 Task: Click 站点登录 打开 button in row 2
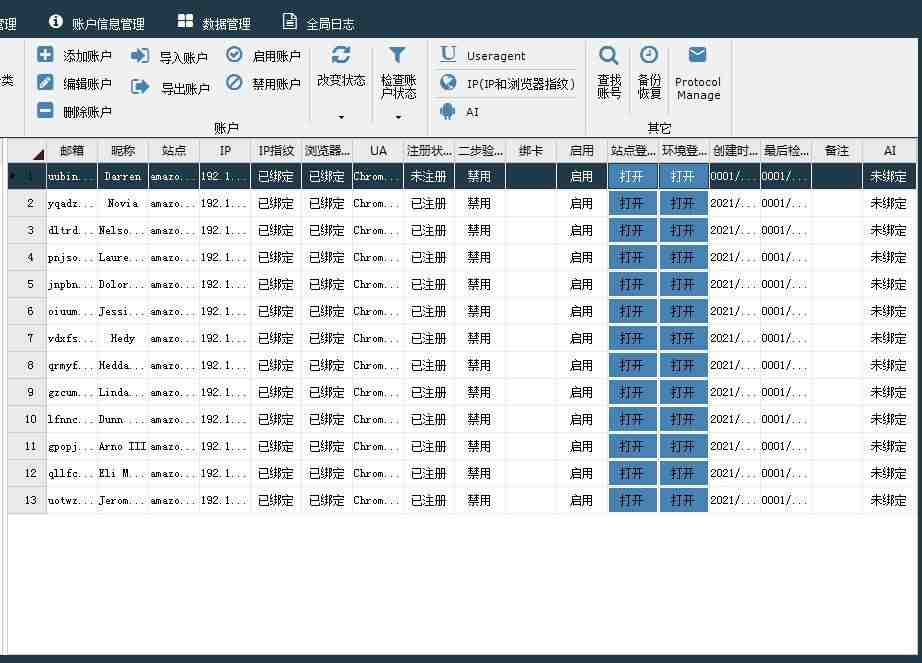click(x=633, y=203)
